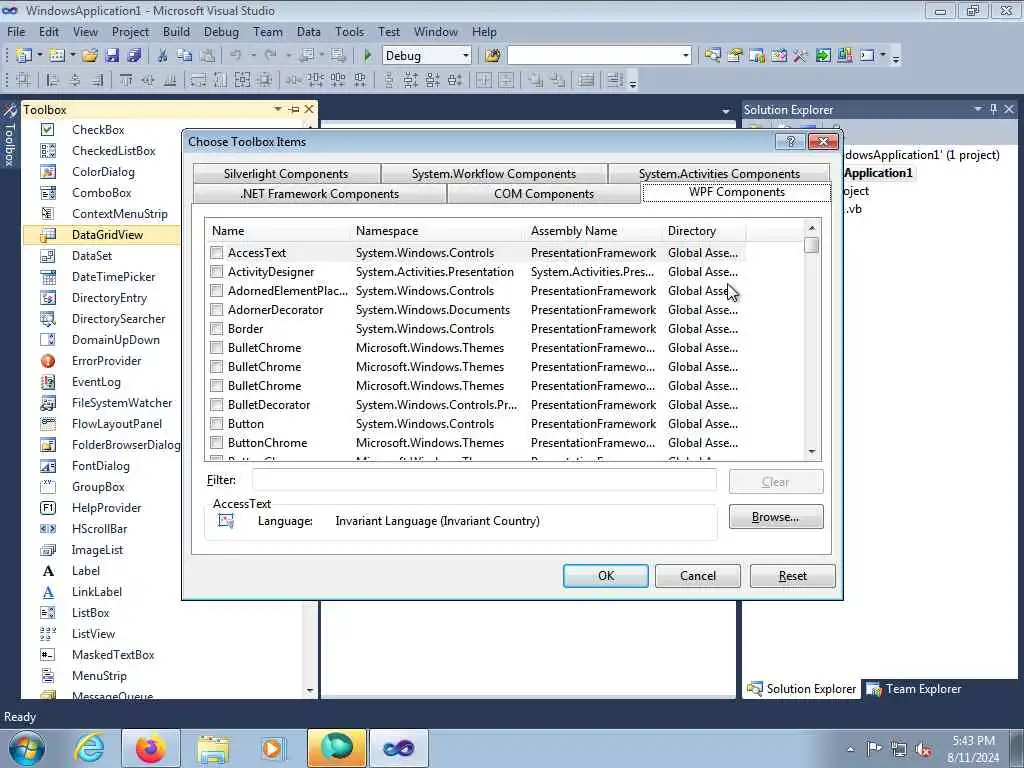This screenshot has width=1024, height=768.
Task: Open the Debug menu
Action: 221,31
